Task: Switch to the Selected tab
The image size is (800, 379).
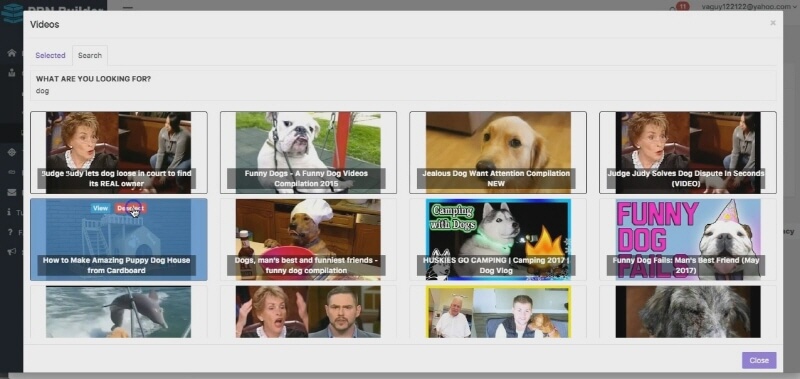Action: click(50, 55)
